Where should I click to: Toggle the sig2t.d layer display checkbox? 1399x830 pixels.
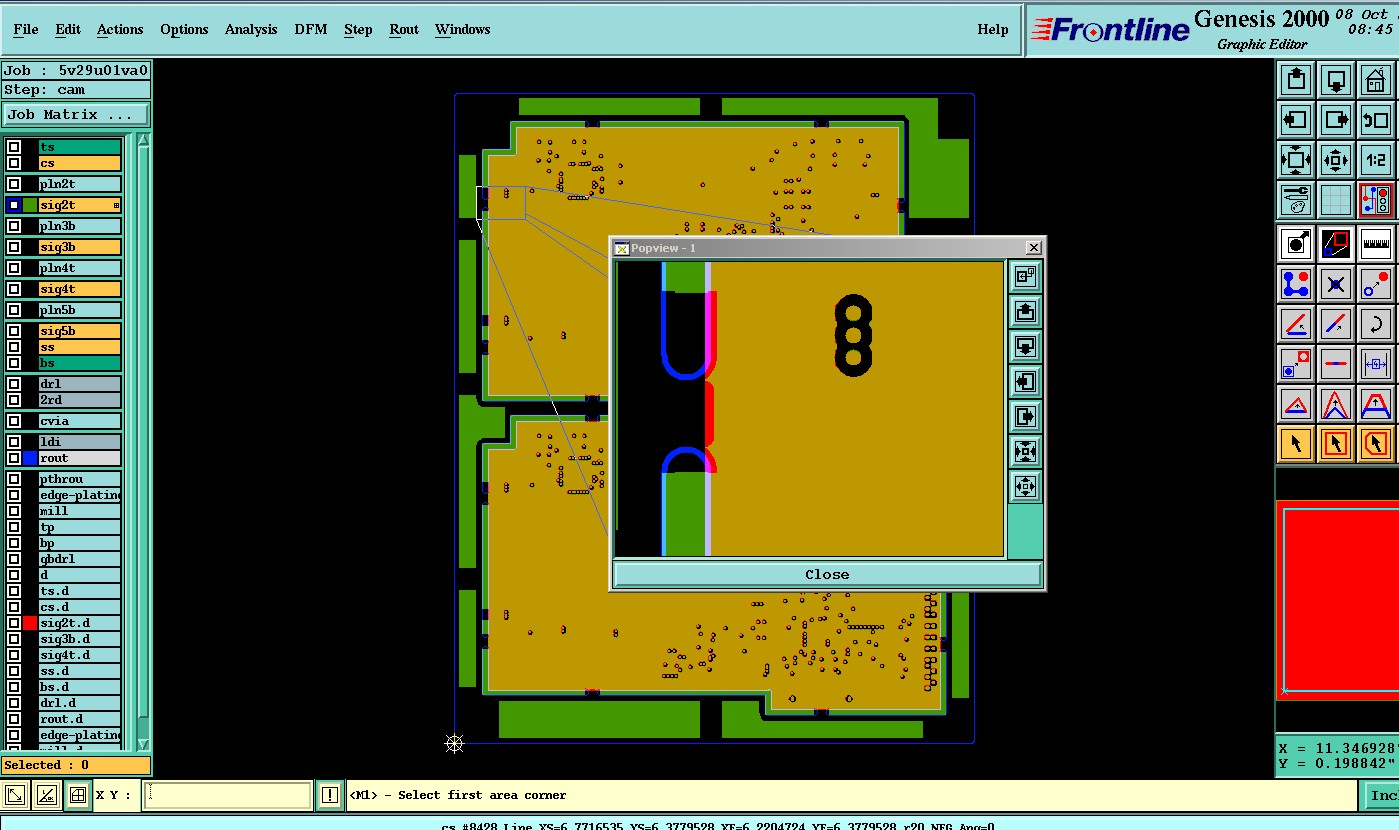(14, 623)
